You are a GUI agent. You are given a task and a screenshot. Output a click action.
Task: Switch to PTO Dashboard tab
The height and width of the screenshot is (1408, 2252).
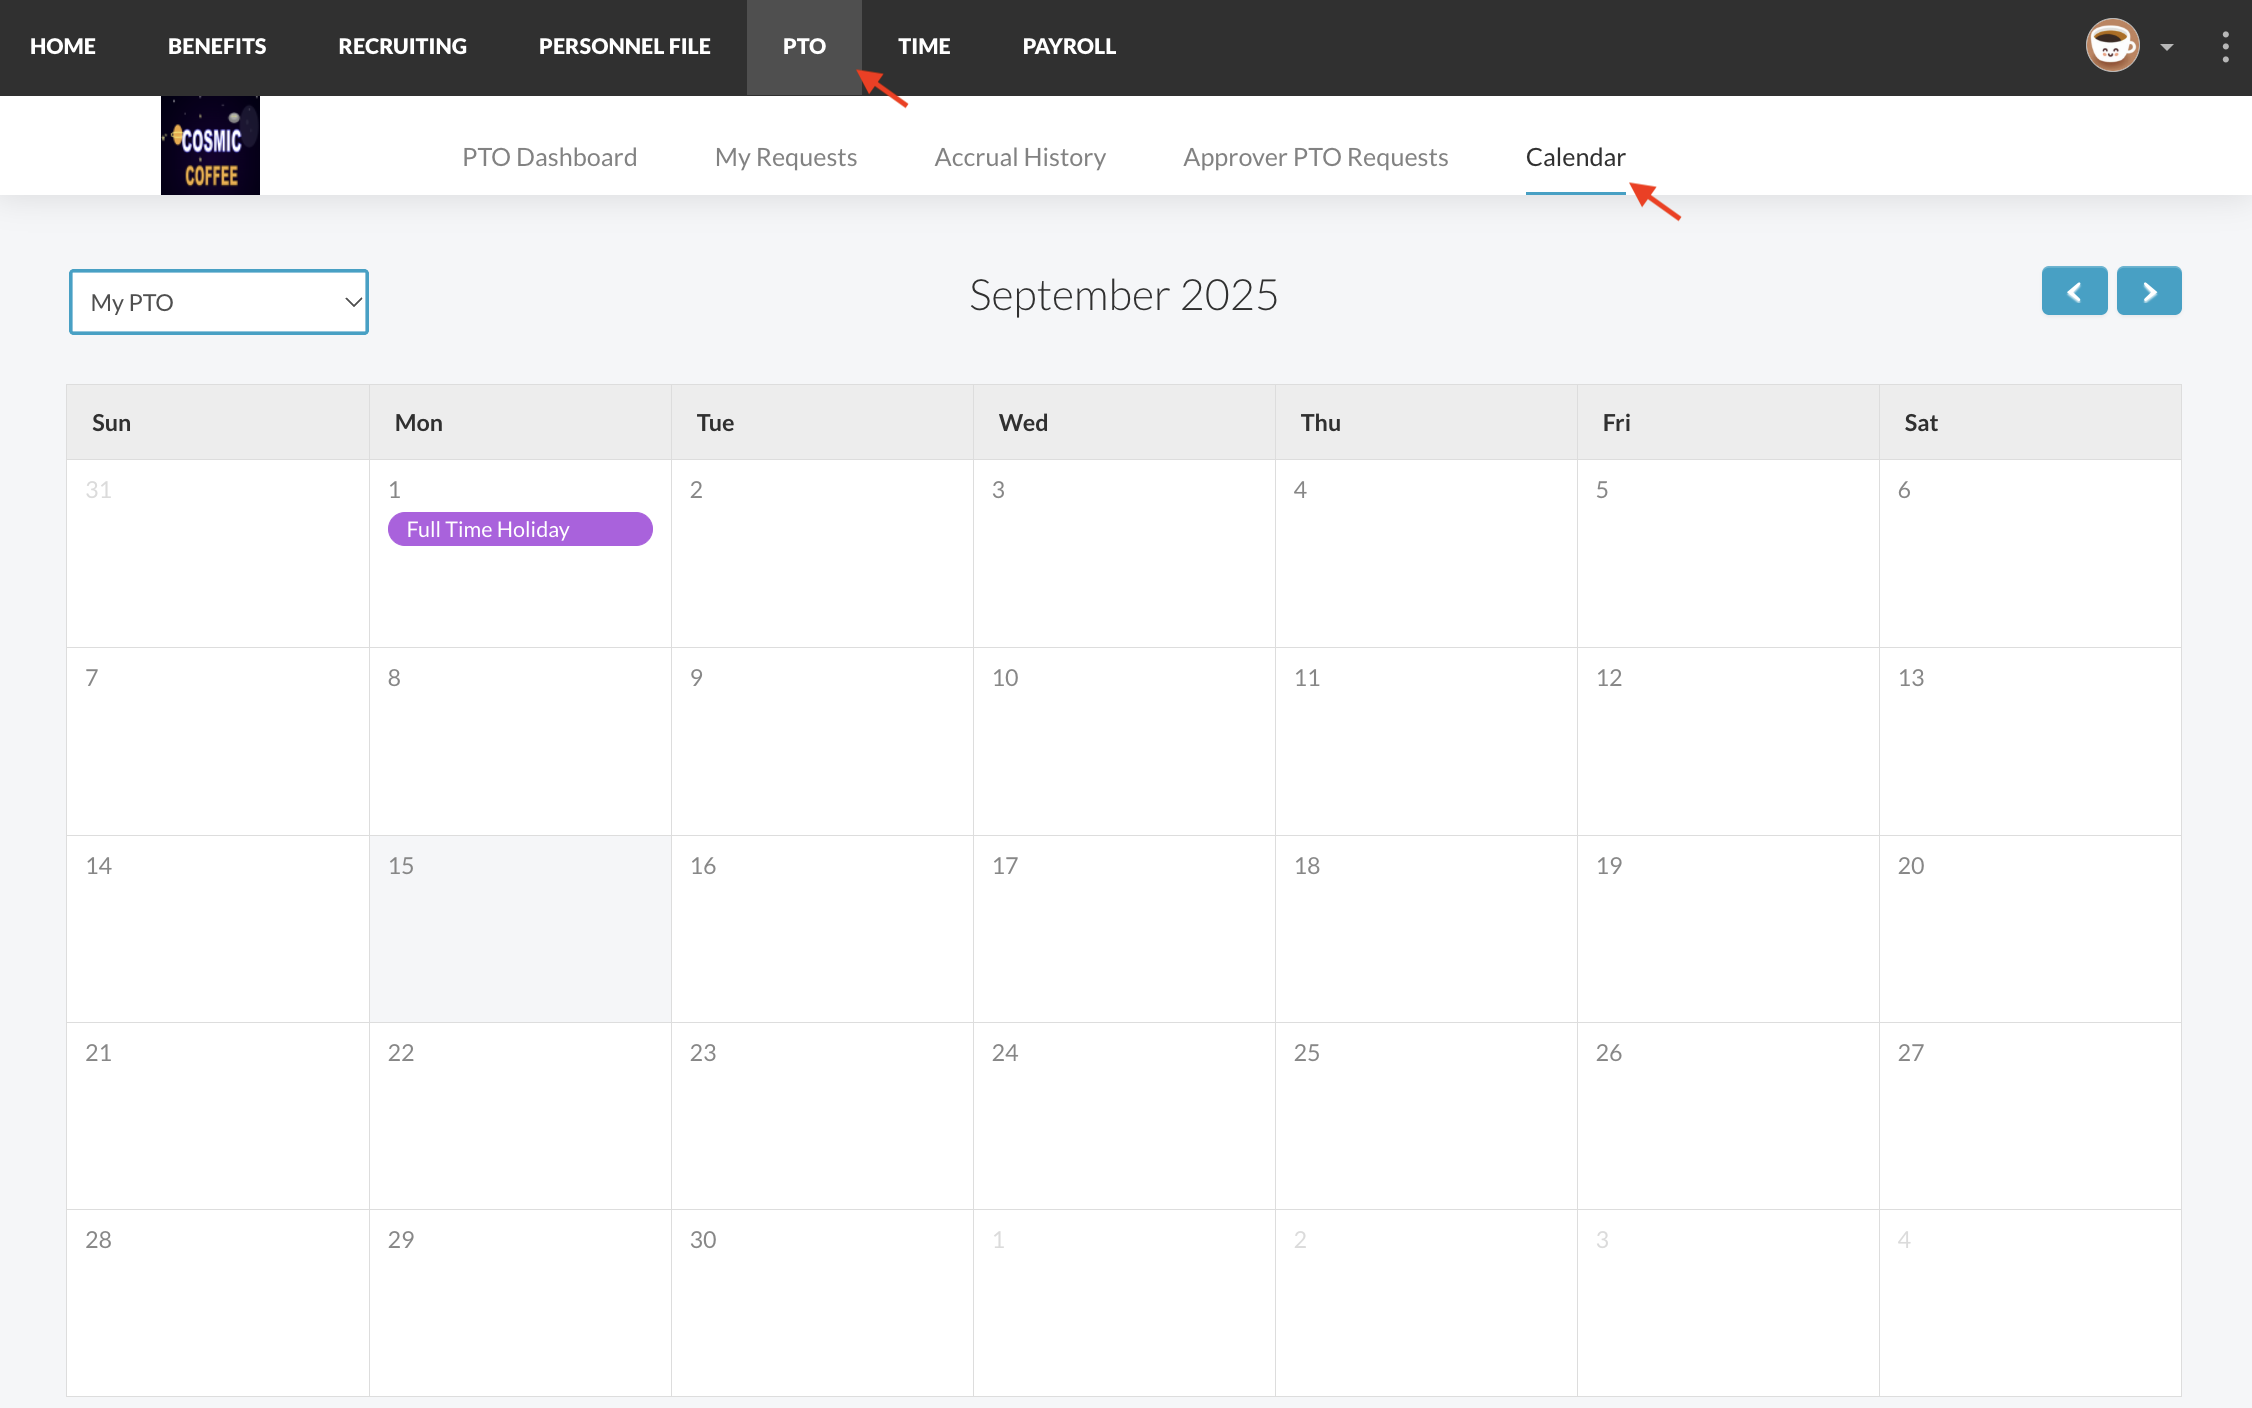click(x=549, y=157)
